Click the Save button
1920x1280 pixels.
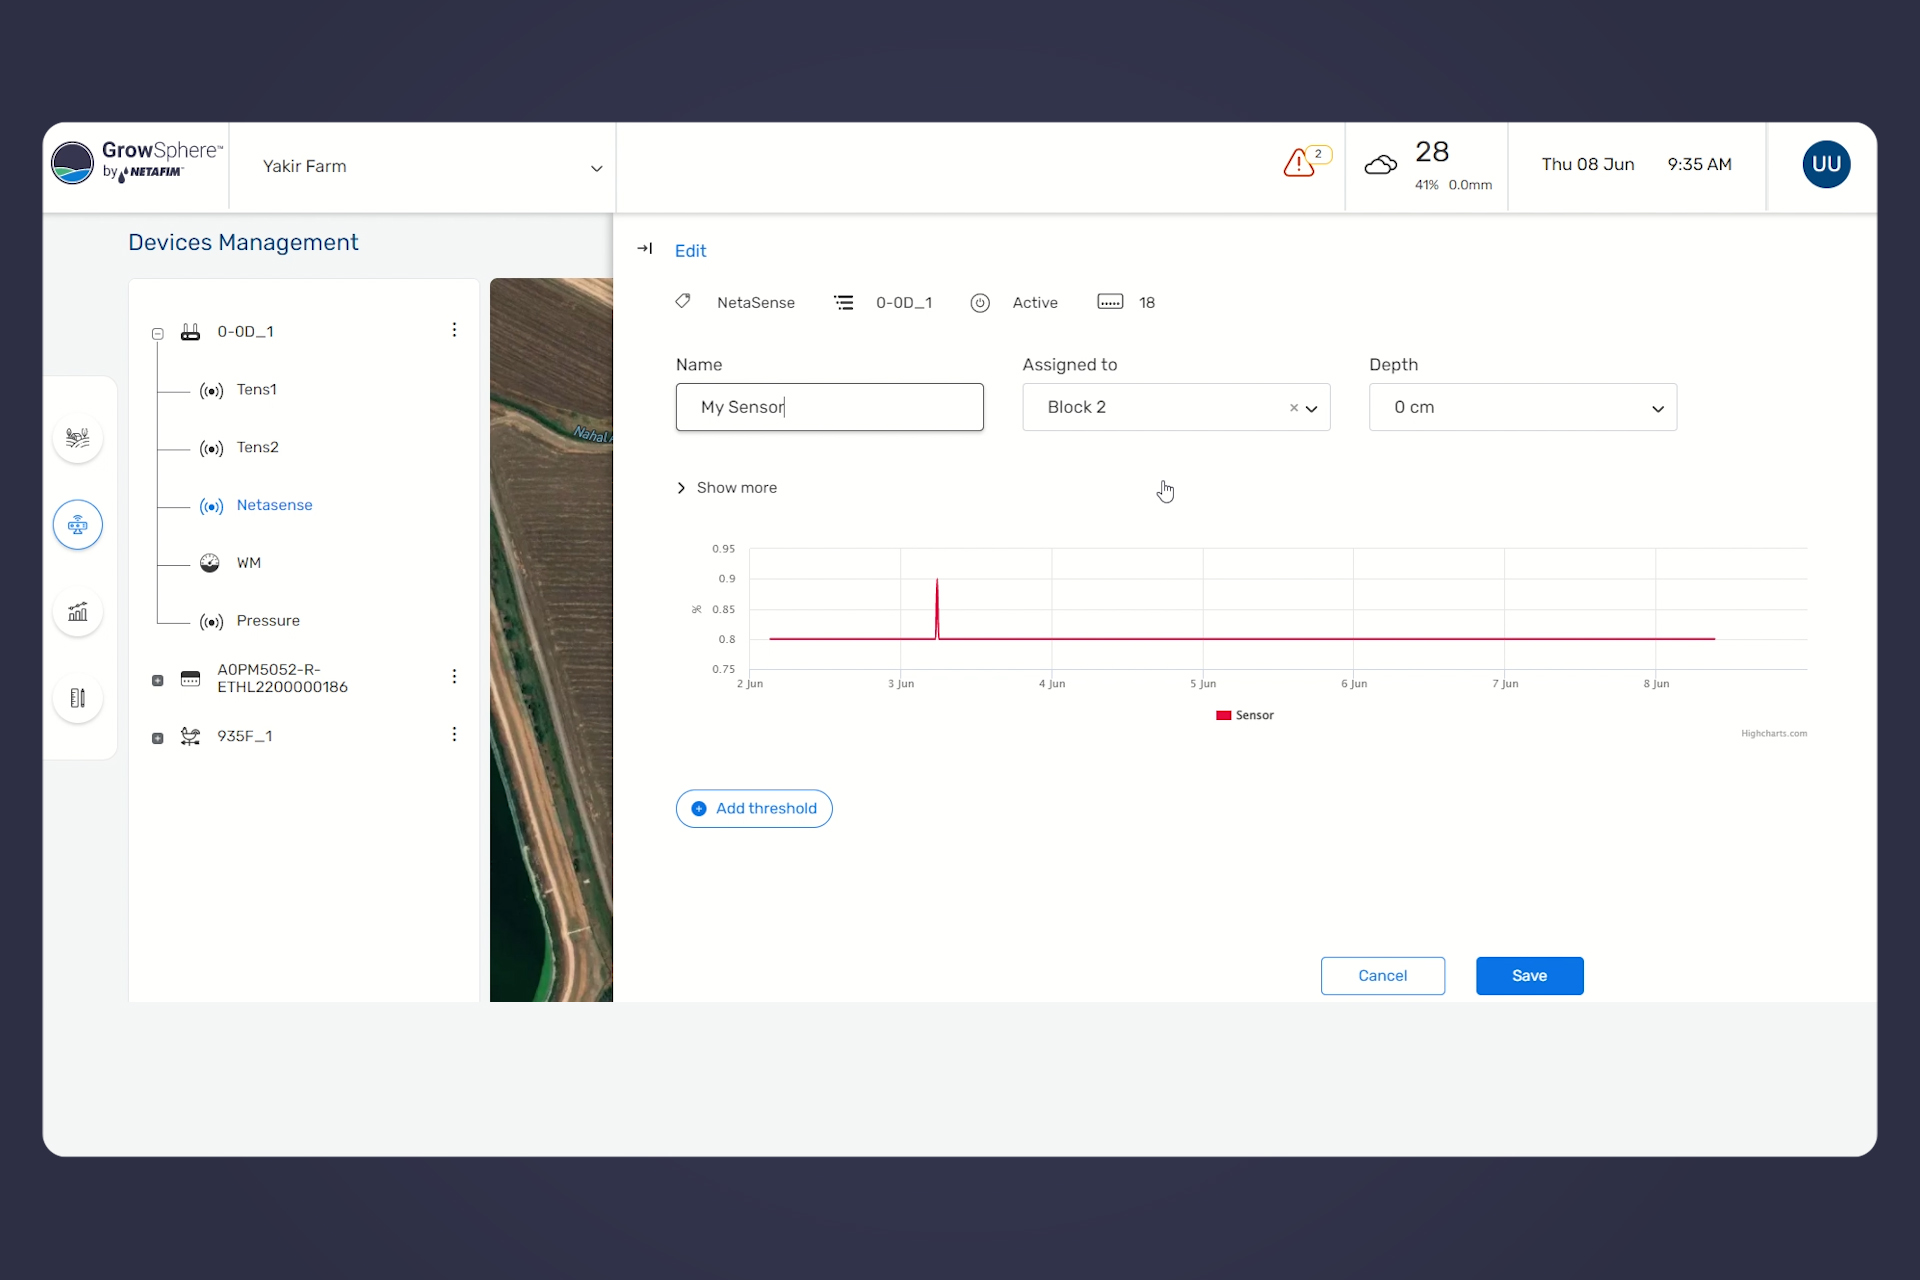(x=1529, y=976)
